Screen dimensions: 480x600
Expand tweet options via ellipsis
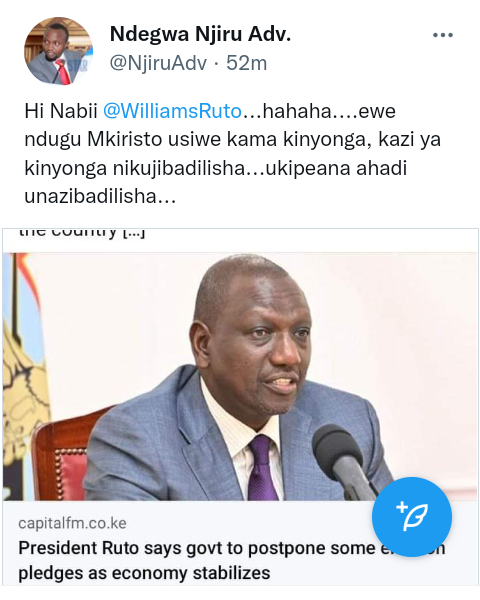tap(443, 35)
